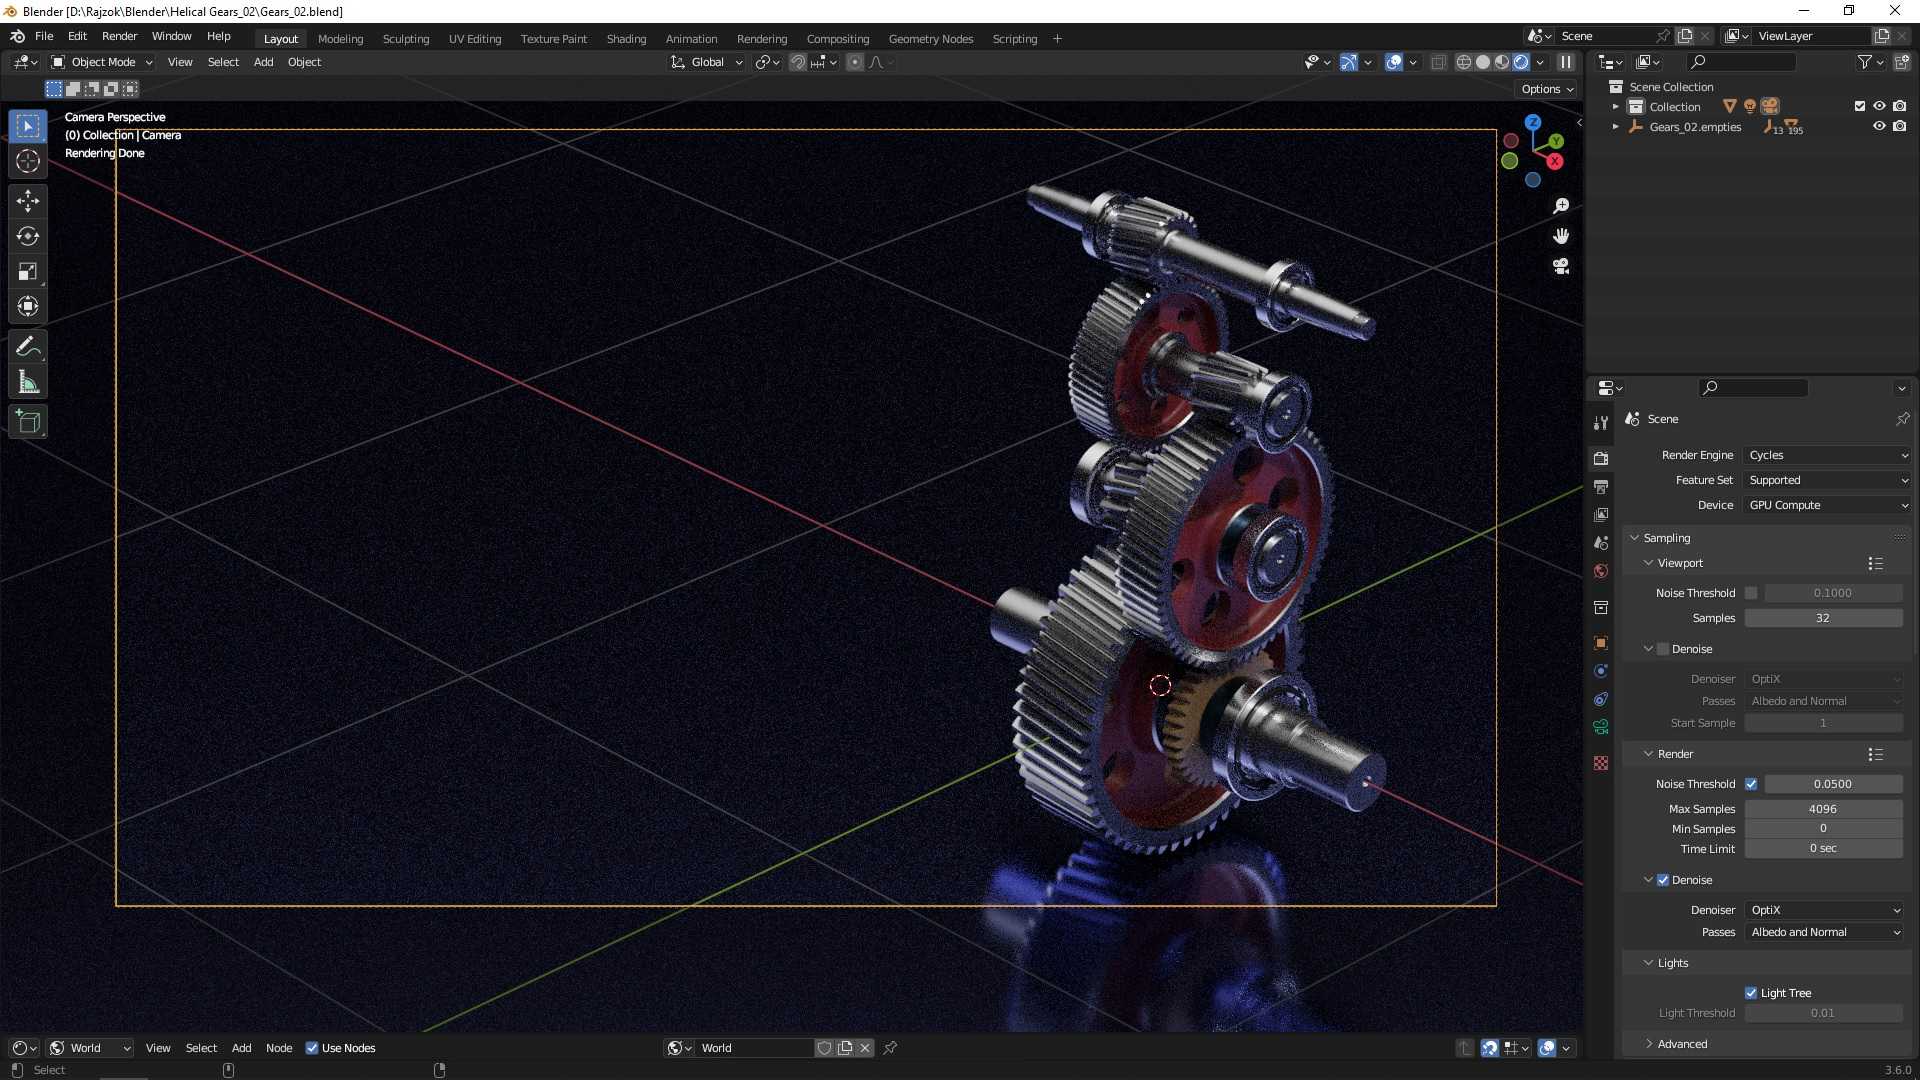The height and width of the screenshot is (1080, 1920).
Task: Toggle camera view with camera gizmo
Action: [x=1561, y=266]
